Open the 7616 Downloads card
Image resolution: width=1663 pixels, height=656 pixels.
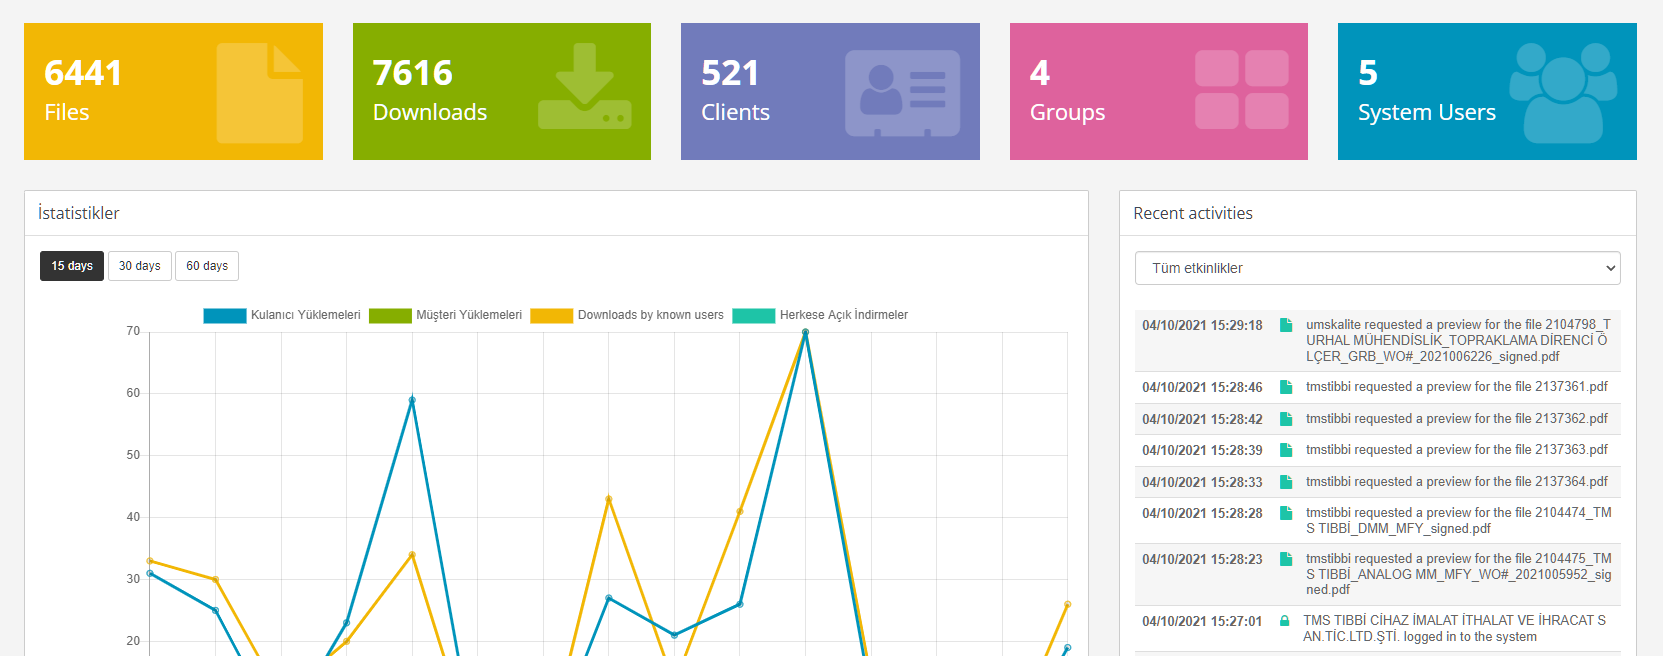(x=502, y=91)
